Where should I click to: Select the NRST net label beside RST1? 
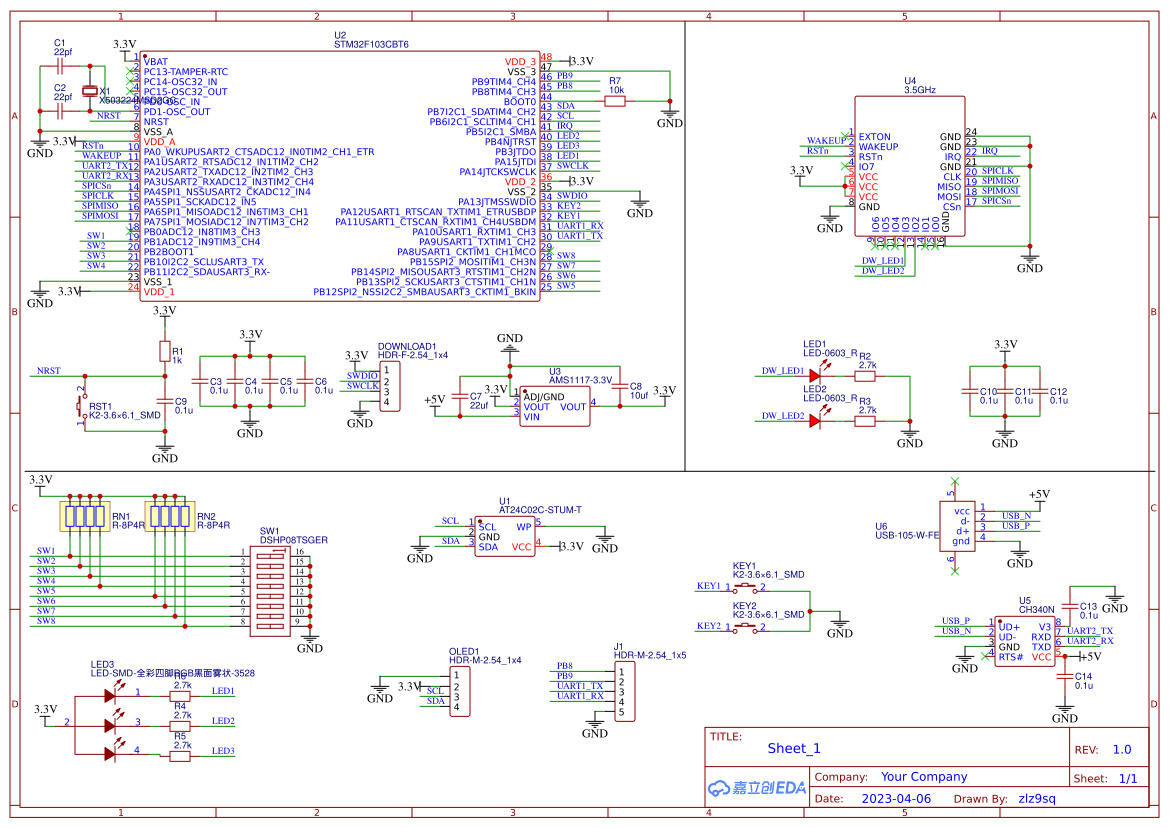point(48,370)
